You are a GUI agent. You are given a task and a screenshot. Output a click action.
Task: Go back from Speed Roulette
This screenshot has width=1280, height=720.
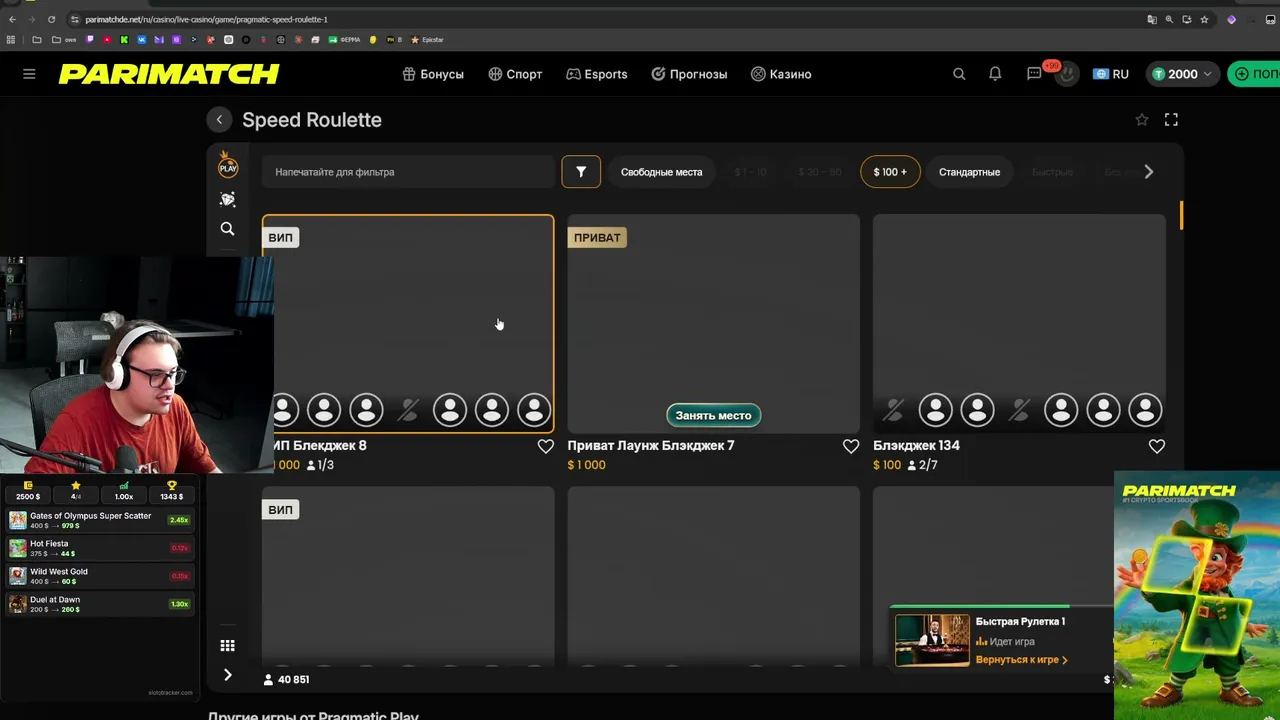[x=219, y=120]
